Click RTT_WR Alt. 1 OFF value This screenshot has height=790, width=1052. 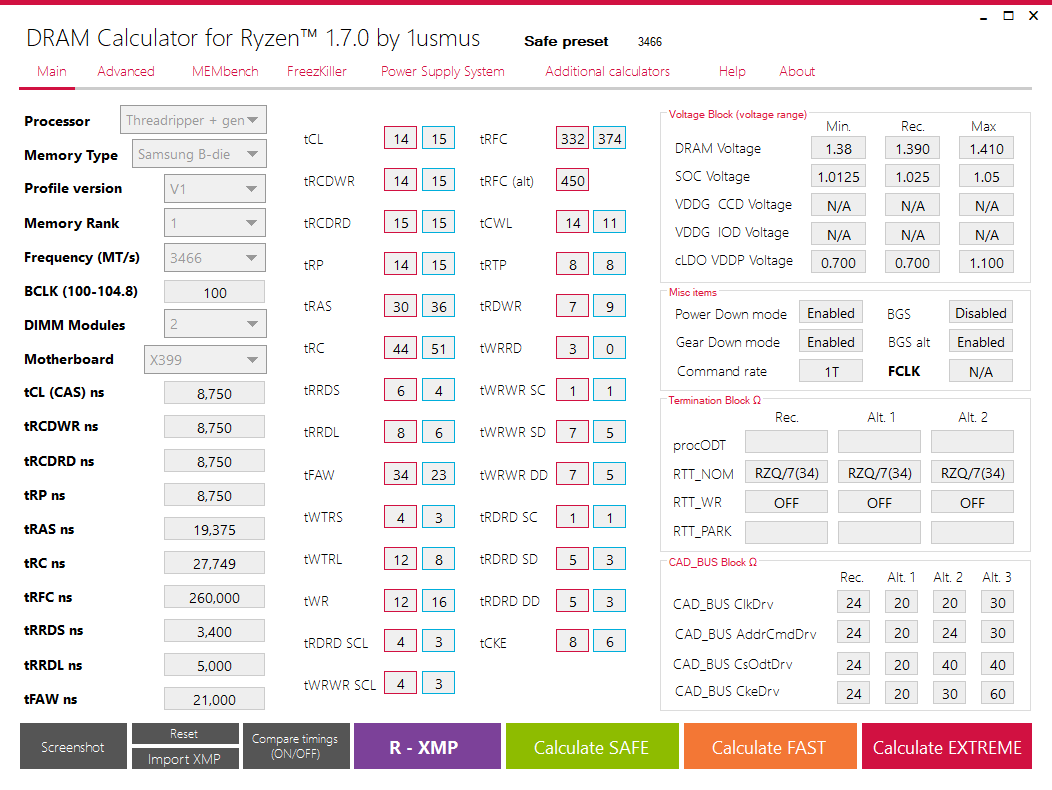click(880, 502)
